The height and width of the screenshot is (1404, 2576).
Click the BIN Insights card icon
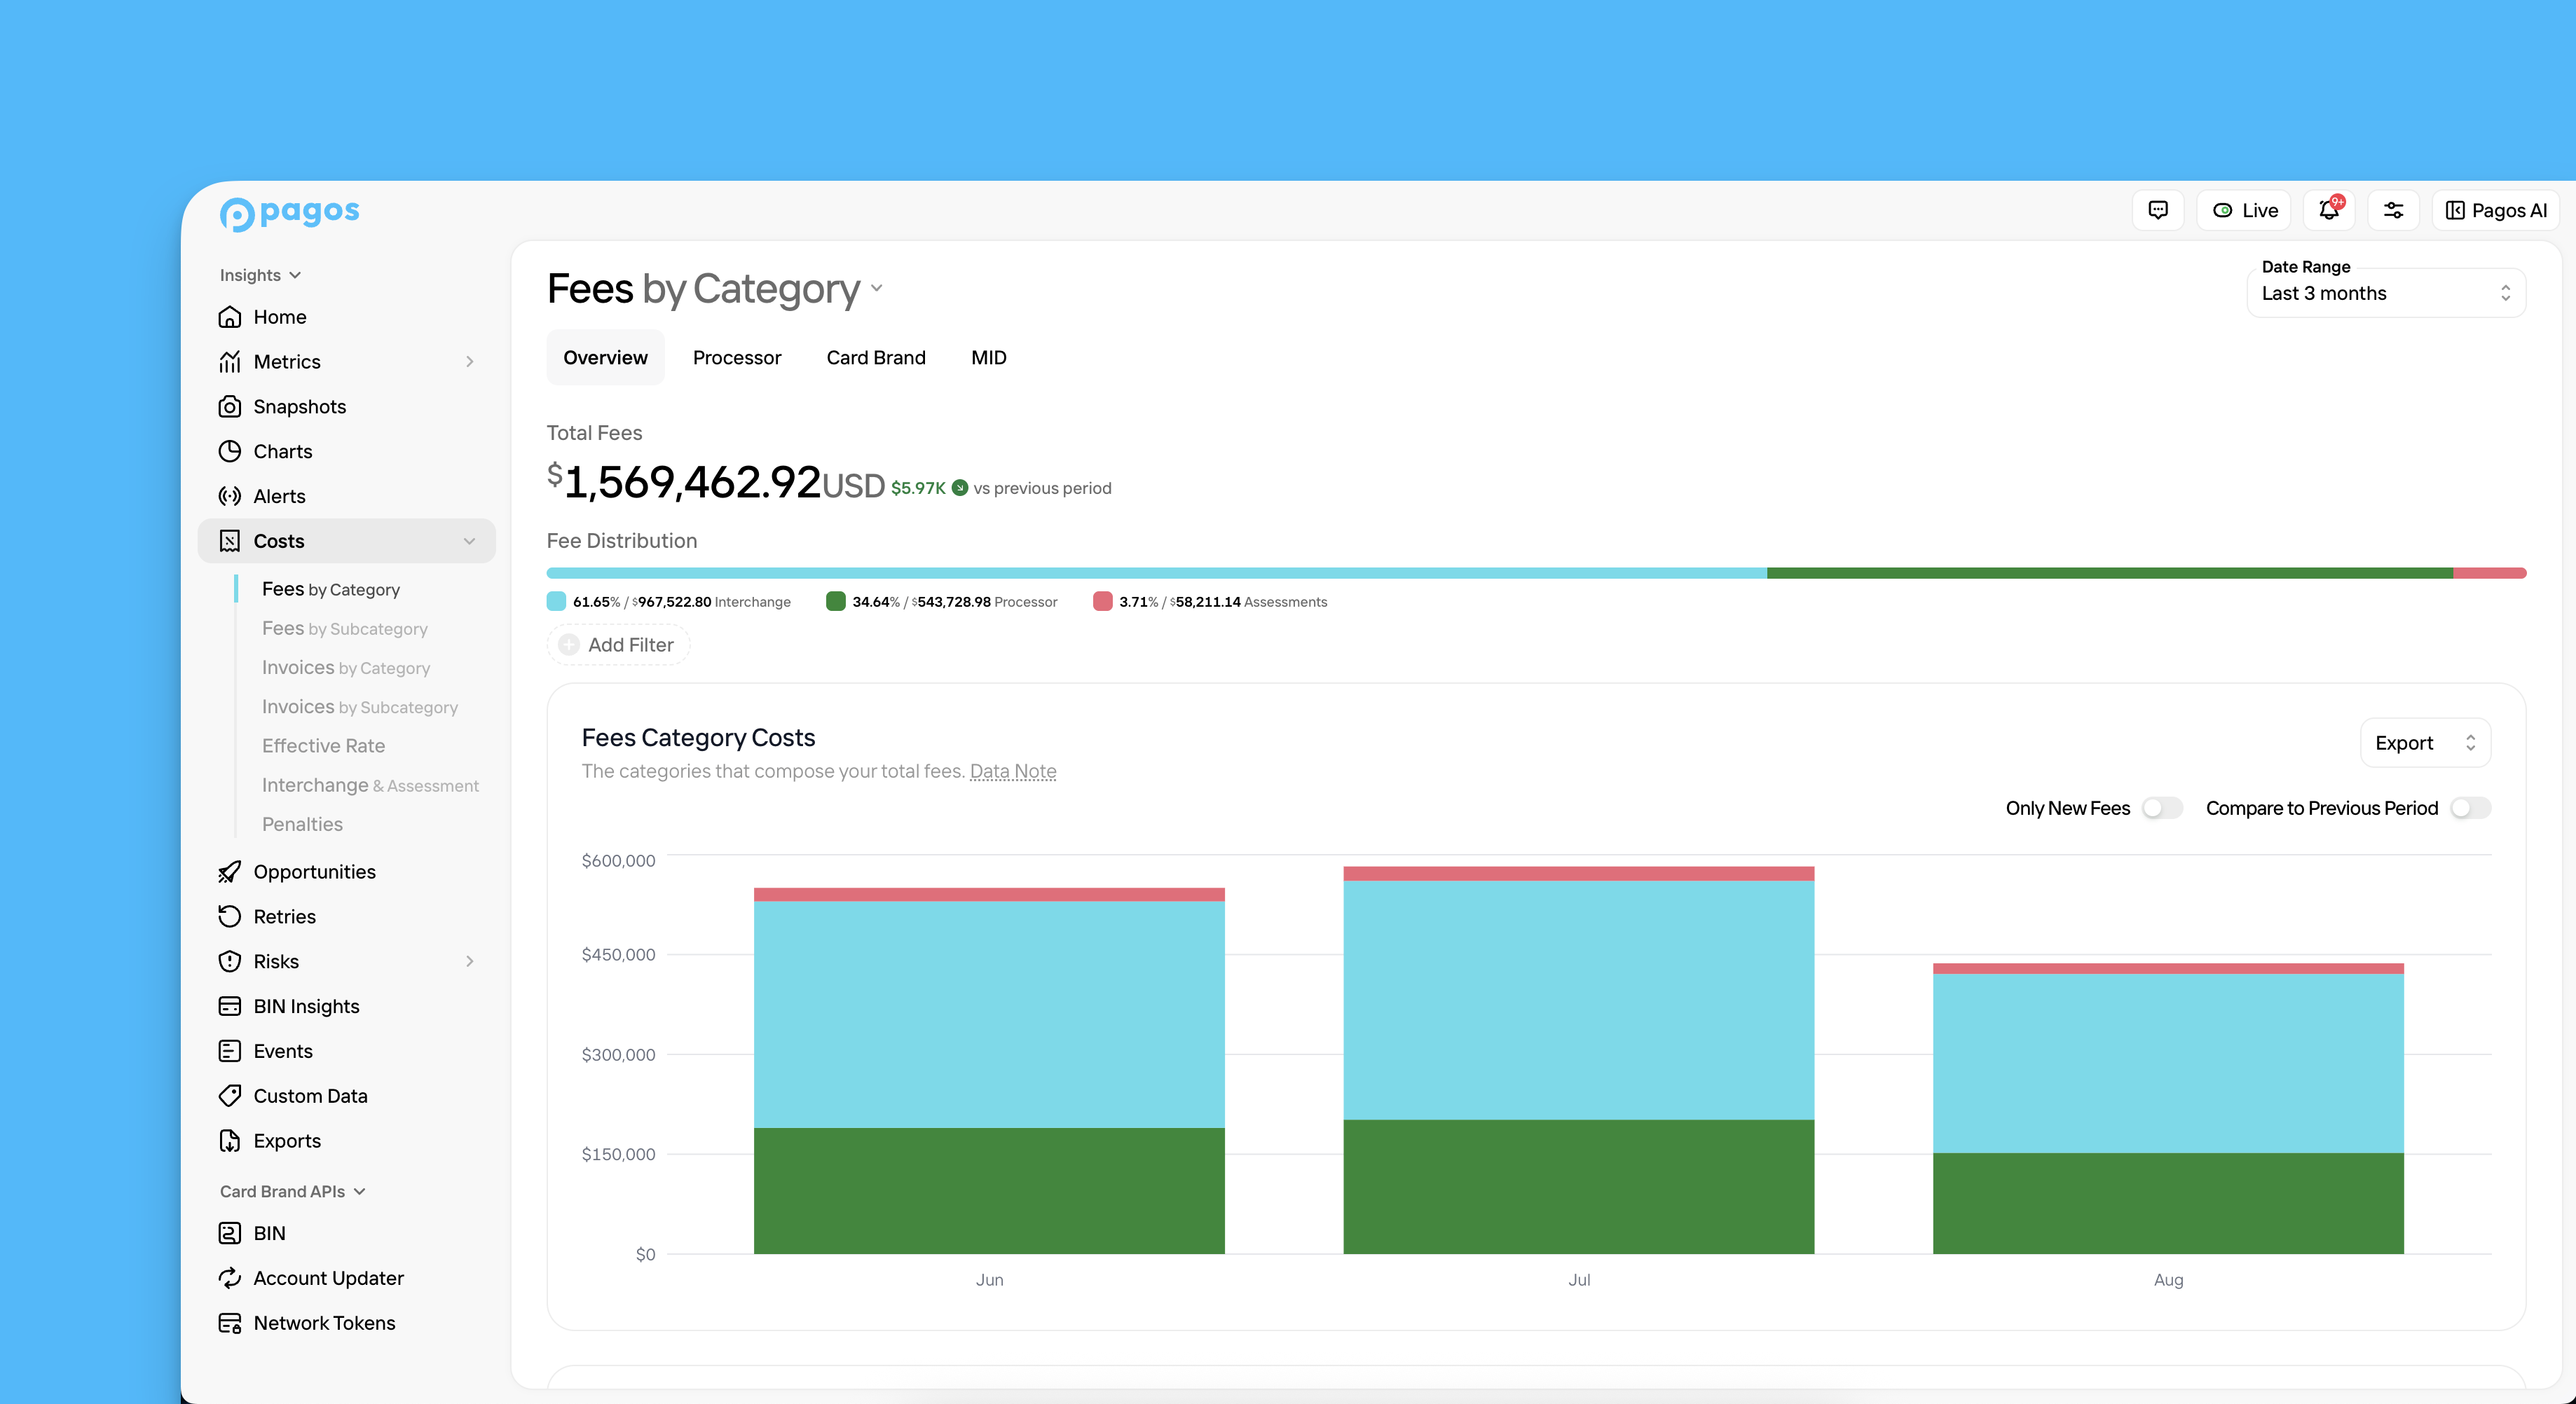click(230, 1006)
